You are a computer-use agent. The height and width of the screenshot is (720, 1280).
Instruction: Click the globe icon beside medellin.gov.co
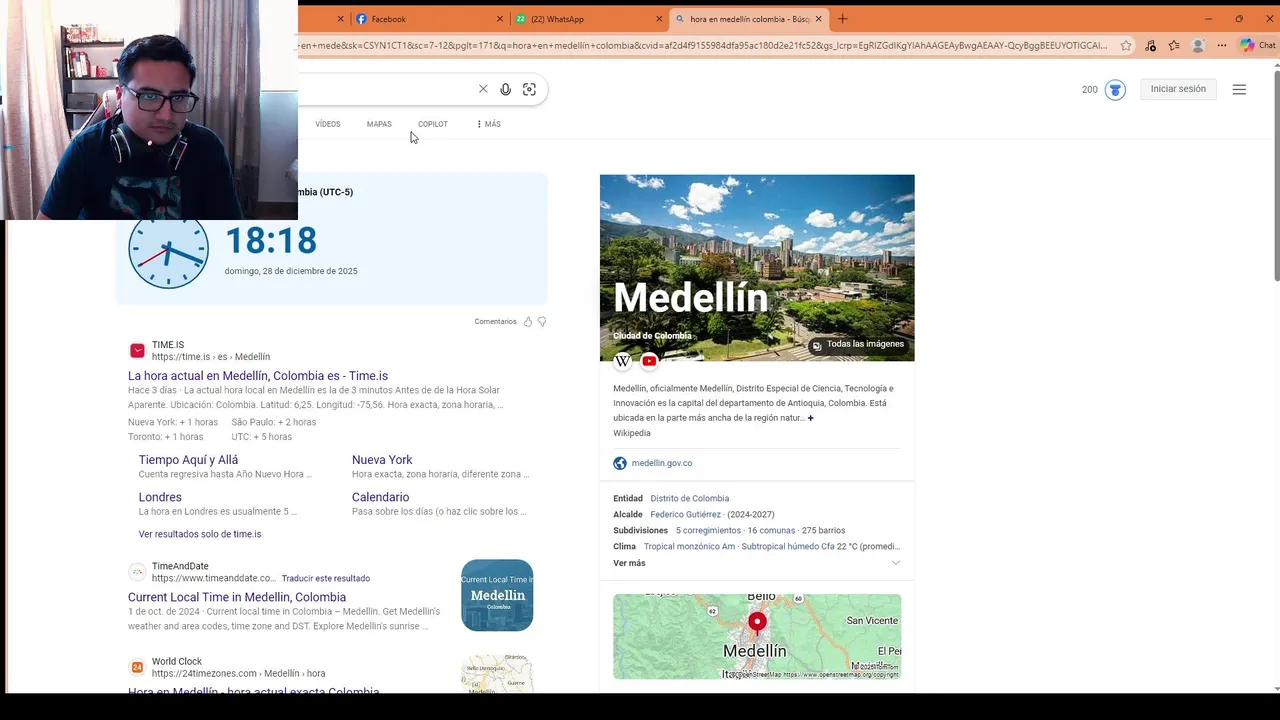pos(620,463)
